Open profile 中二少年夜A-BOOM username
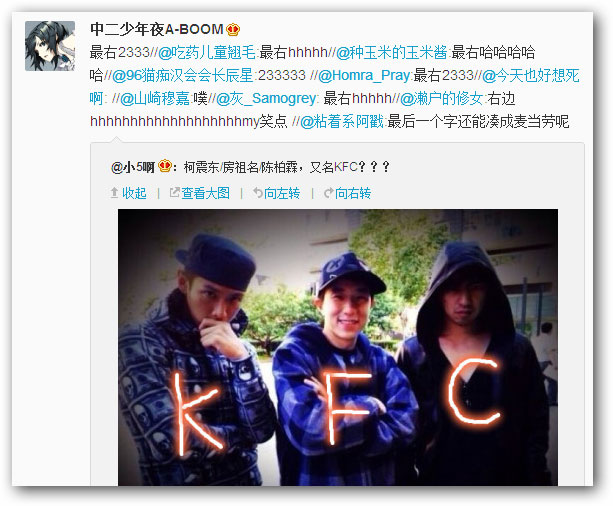This screenshot has width=613, height=506. (156, 29)
